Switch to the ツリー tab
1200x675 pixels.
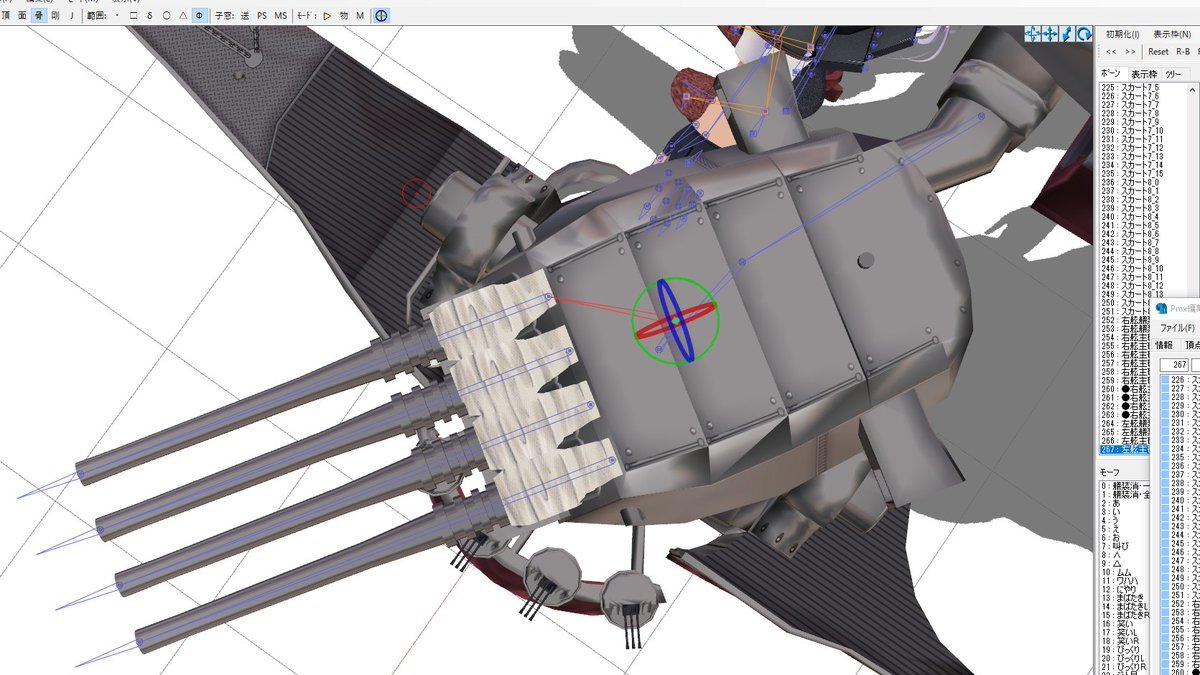pos(1174,74)
